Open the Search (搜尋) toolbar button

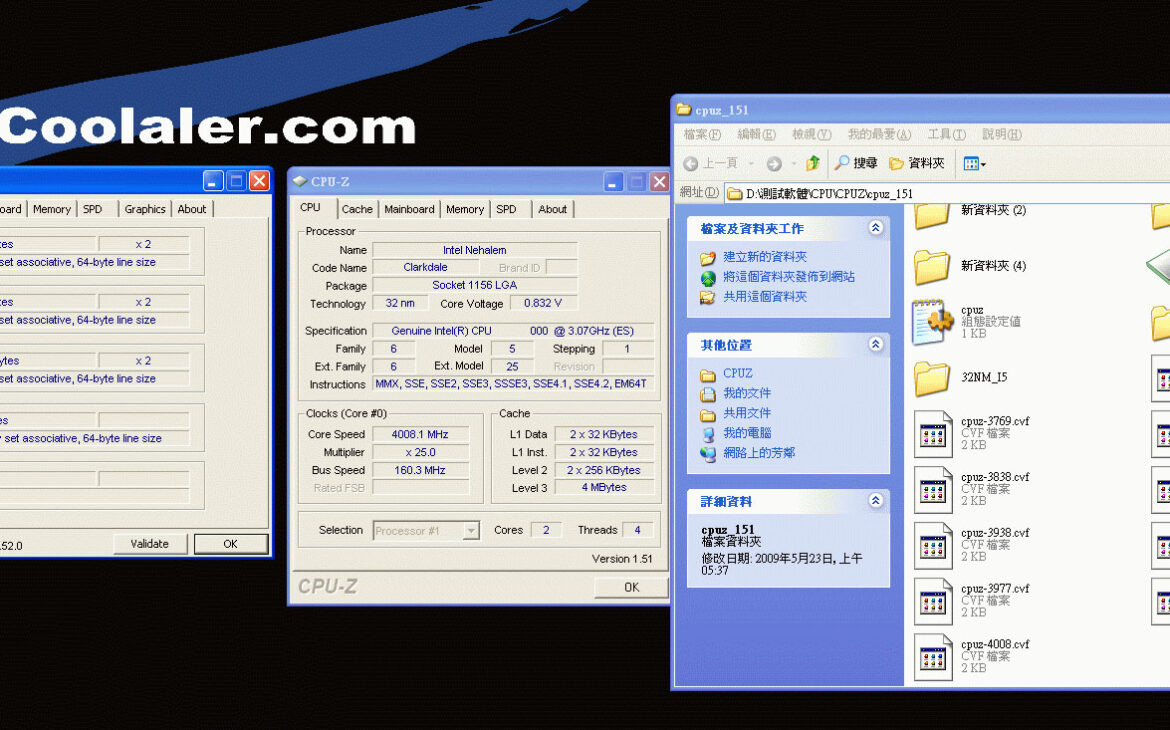[x=856, y=163]
